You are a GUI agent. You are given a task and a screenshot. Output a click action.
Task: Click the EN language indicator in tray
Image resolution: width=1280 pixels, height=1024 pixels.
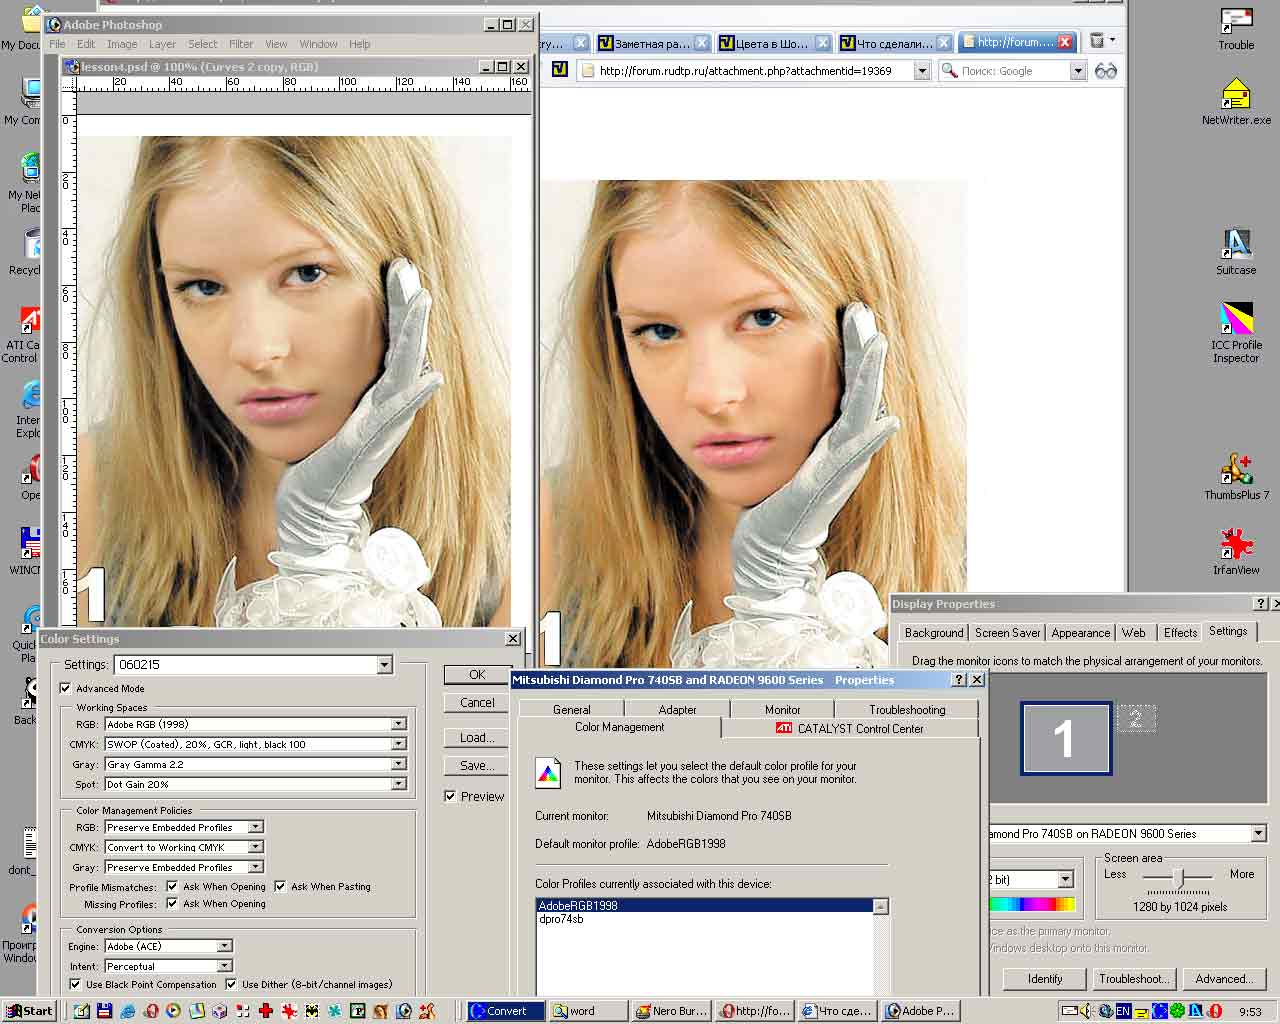tap(1123, 1011)
